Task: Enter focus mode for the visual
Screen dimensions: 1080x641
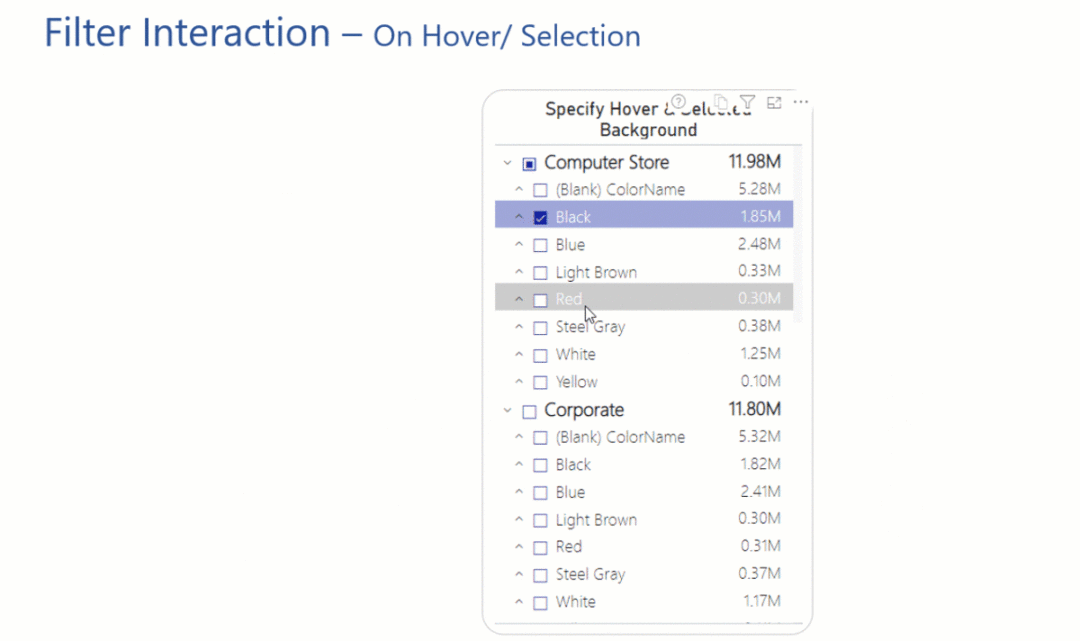Action: (x=773, y=101)
